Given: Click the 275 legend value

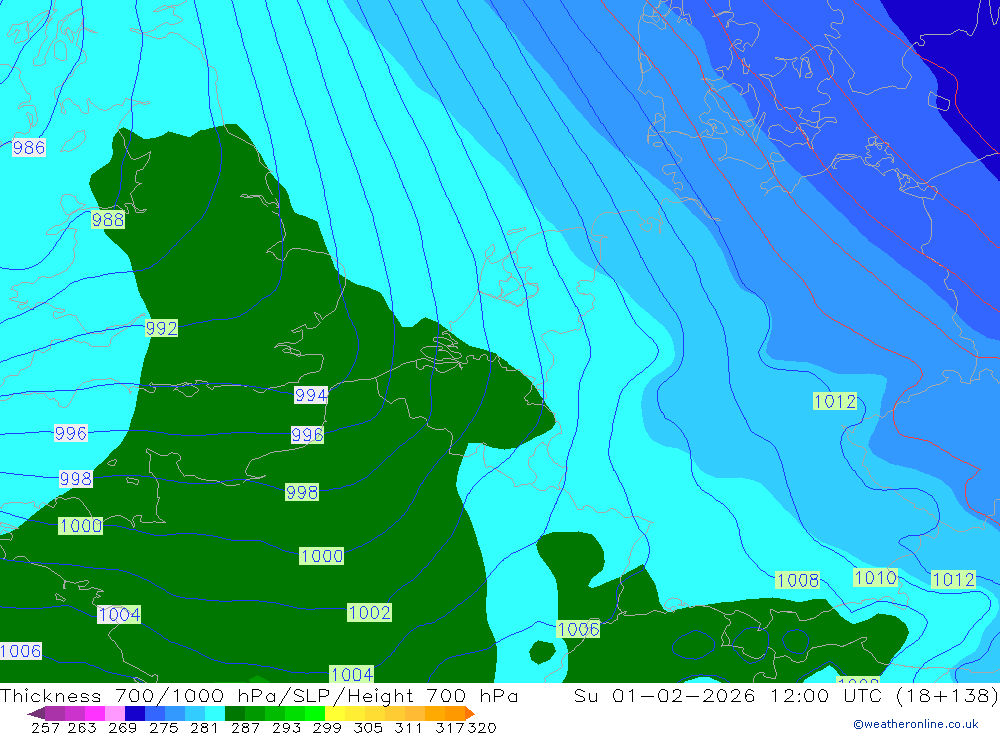Looking at the screenshot, I should click(163, 727).
